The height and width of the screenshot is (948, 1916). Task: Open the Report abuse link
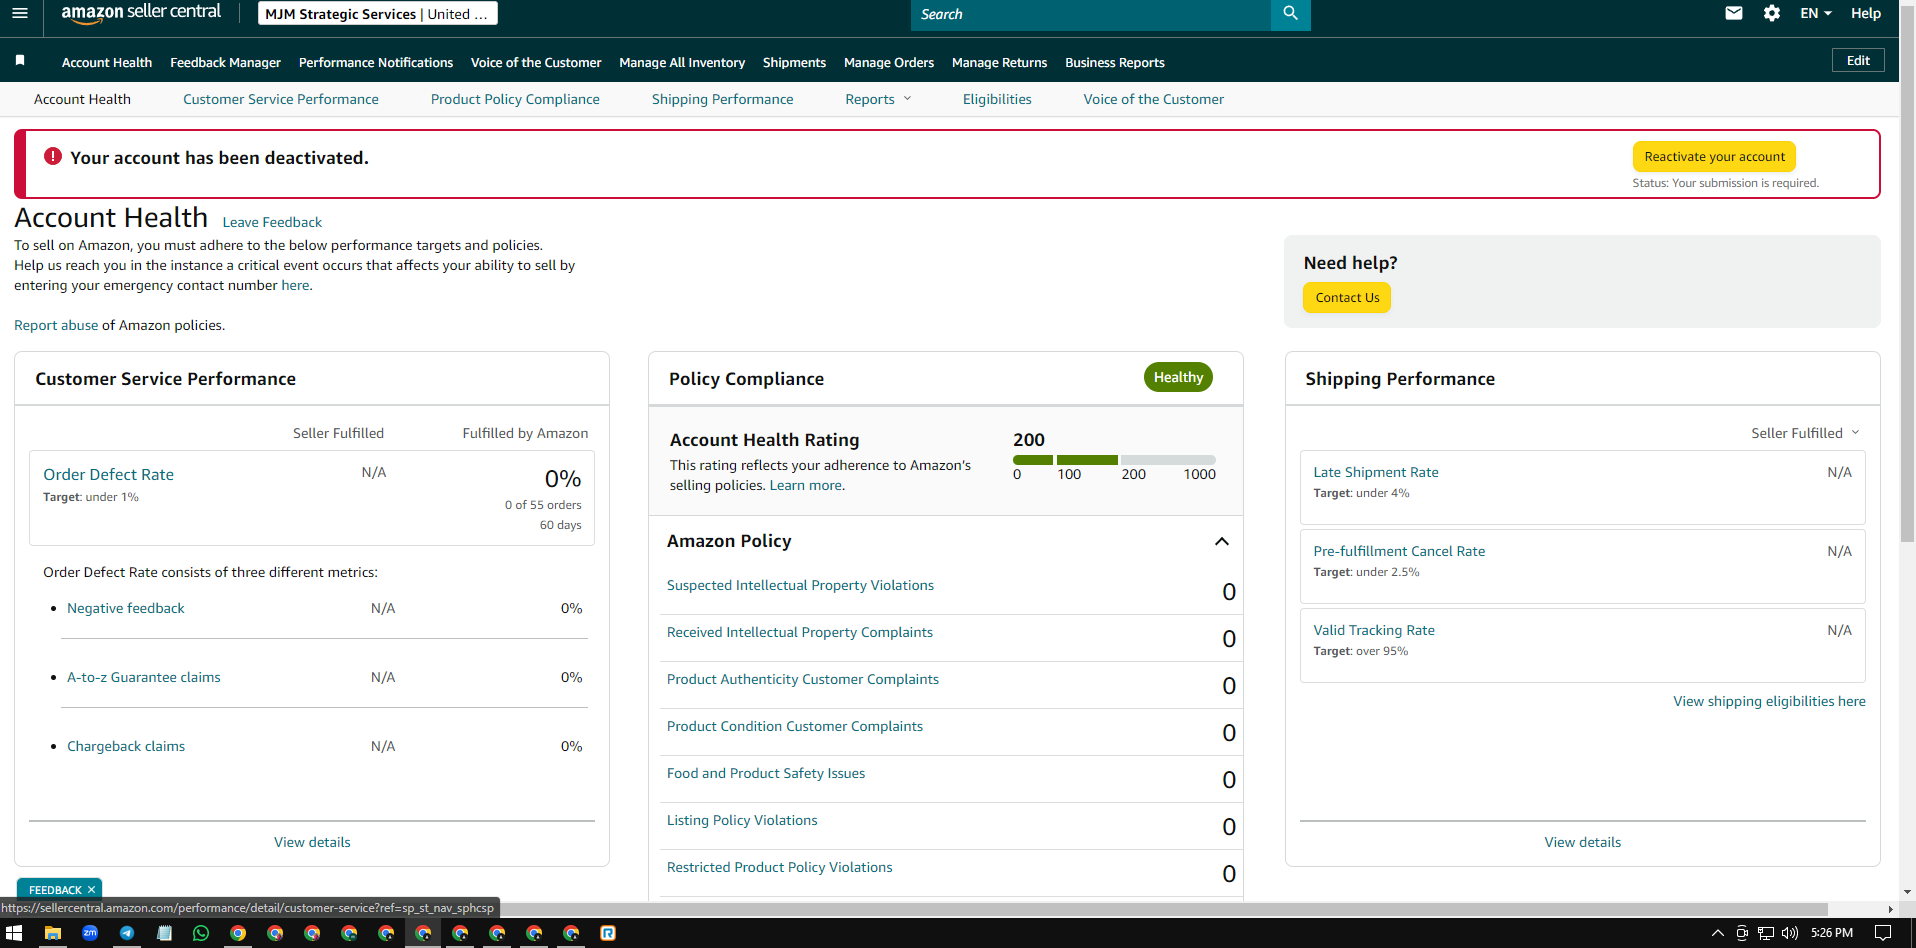click(56, 325)
